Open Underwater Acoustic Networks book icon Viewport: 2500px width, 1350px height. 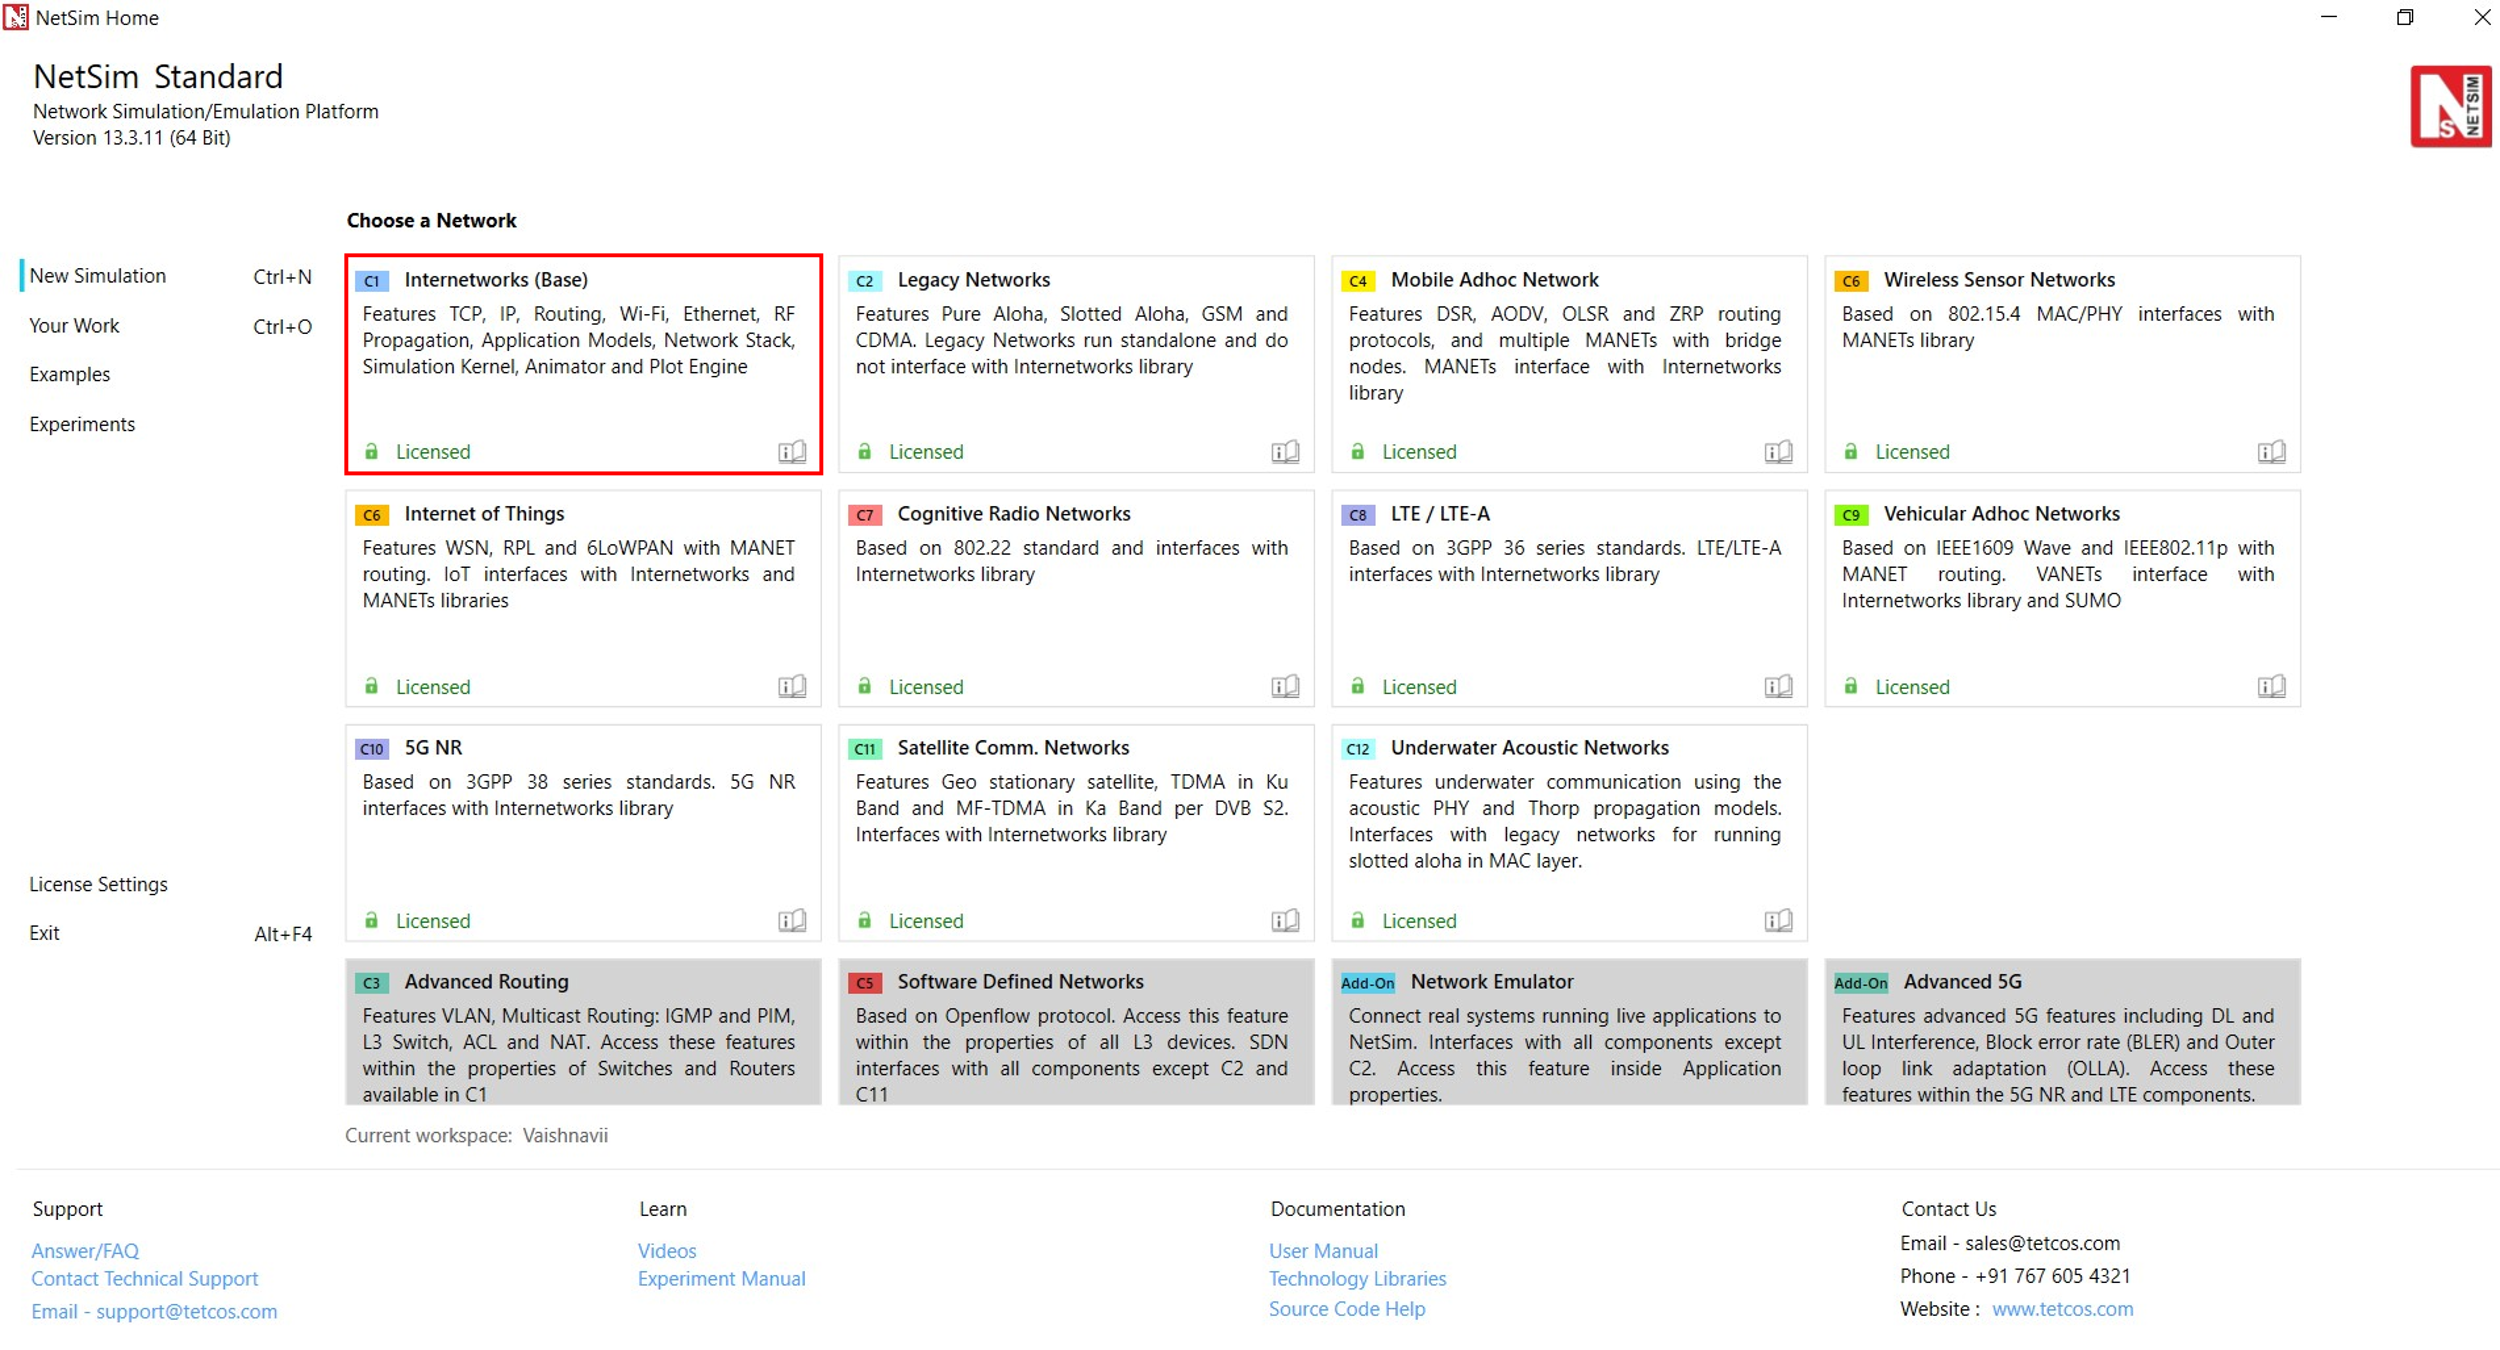1778,921
